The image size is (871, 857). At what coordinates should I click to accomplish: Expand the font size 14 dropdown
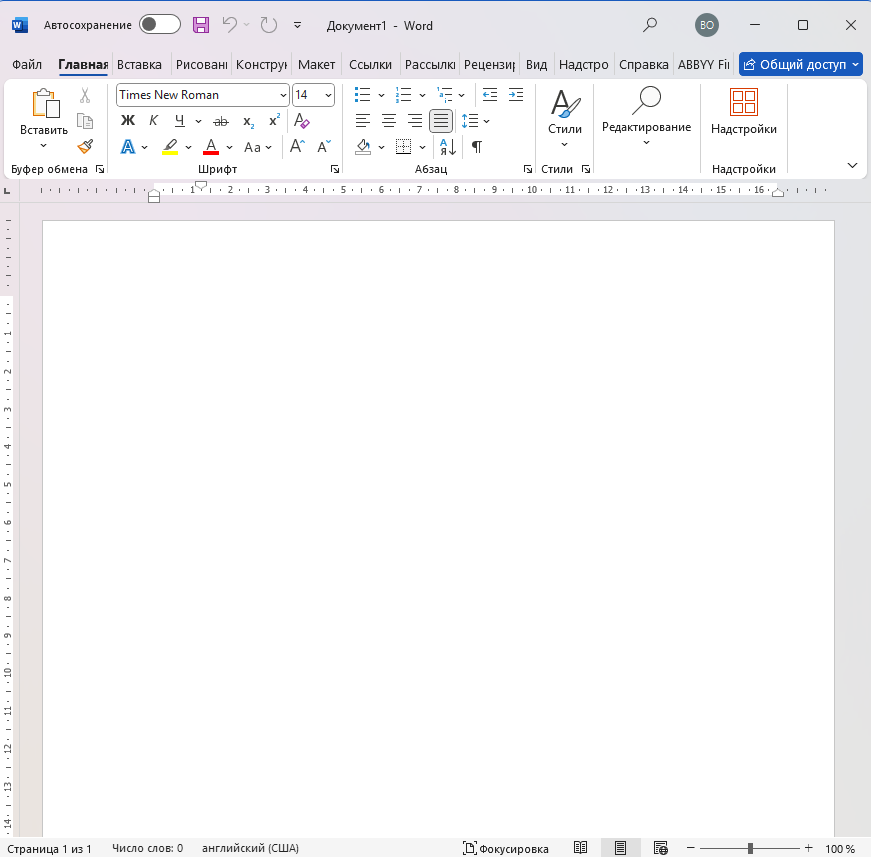click(328, 95)
